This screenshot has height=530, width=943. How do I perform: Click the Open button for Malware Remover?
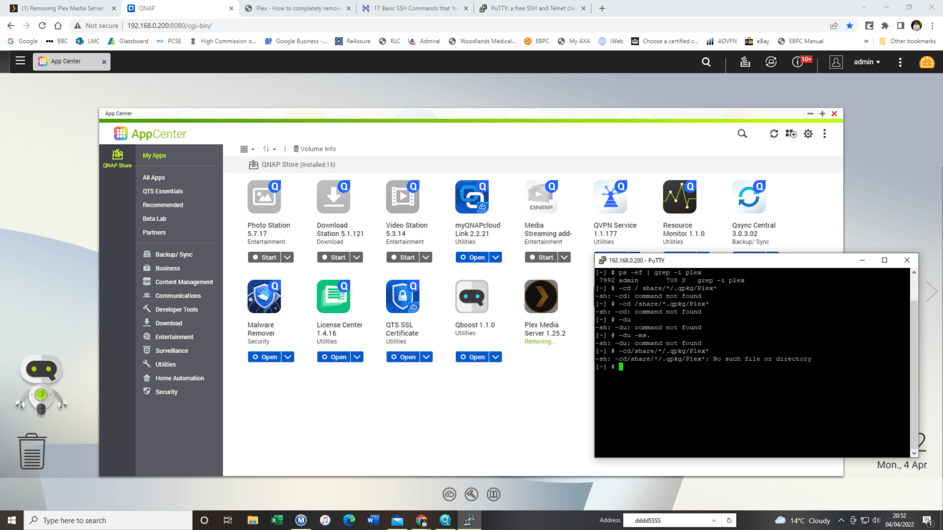(265, 357)
